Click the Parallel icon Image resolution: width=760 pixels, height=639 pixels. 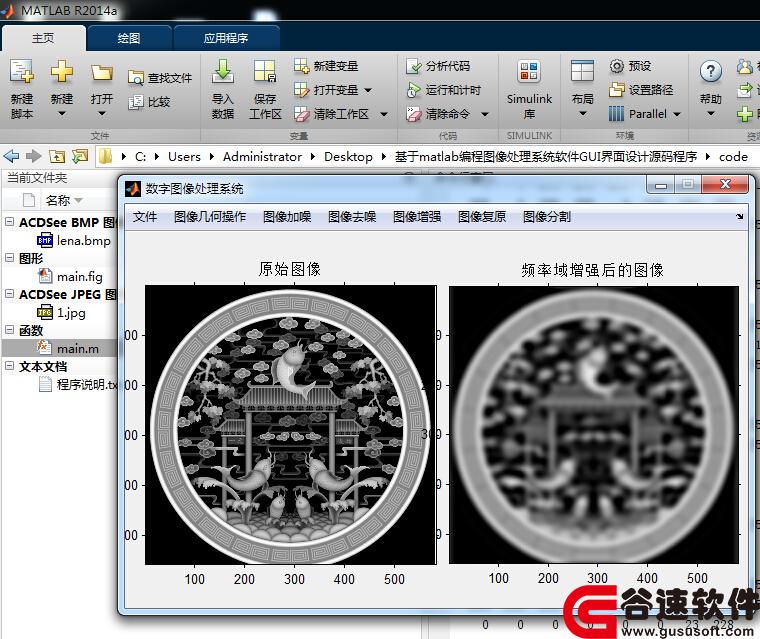click(x=617, y=114)
